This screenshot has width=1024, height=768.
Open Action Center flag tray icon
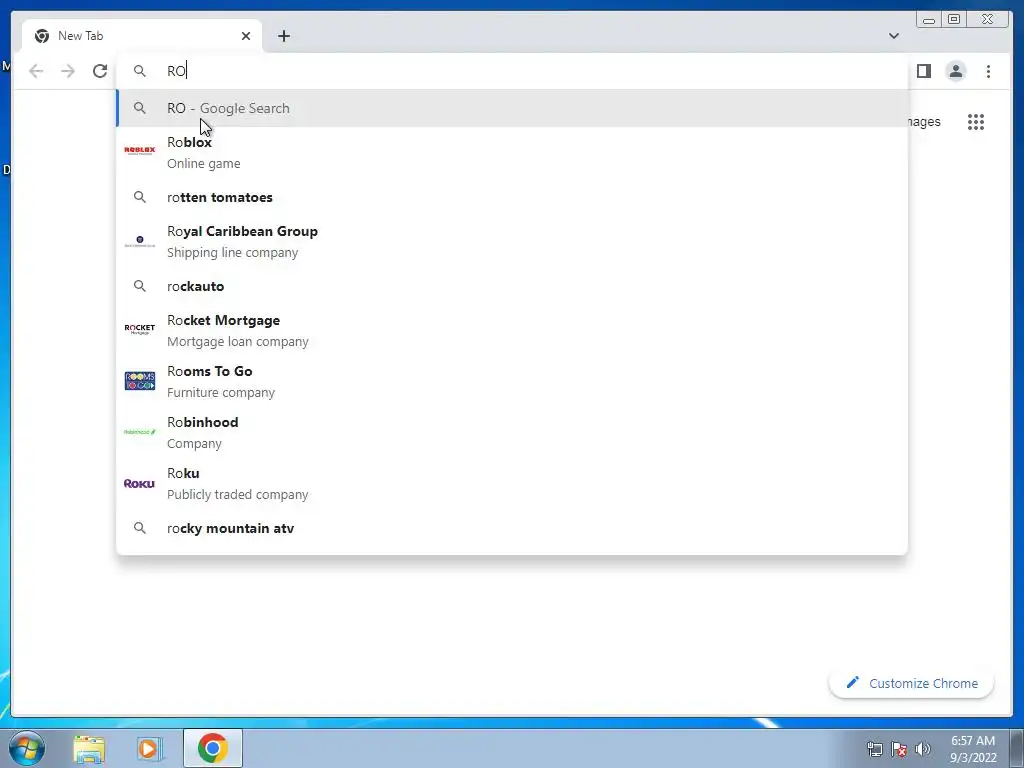pos(899,749)
